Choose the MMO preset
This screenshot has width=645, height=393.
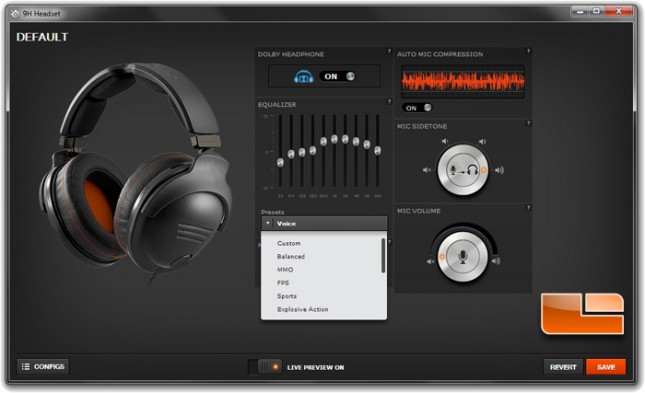[x=285, y=270]
